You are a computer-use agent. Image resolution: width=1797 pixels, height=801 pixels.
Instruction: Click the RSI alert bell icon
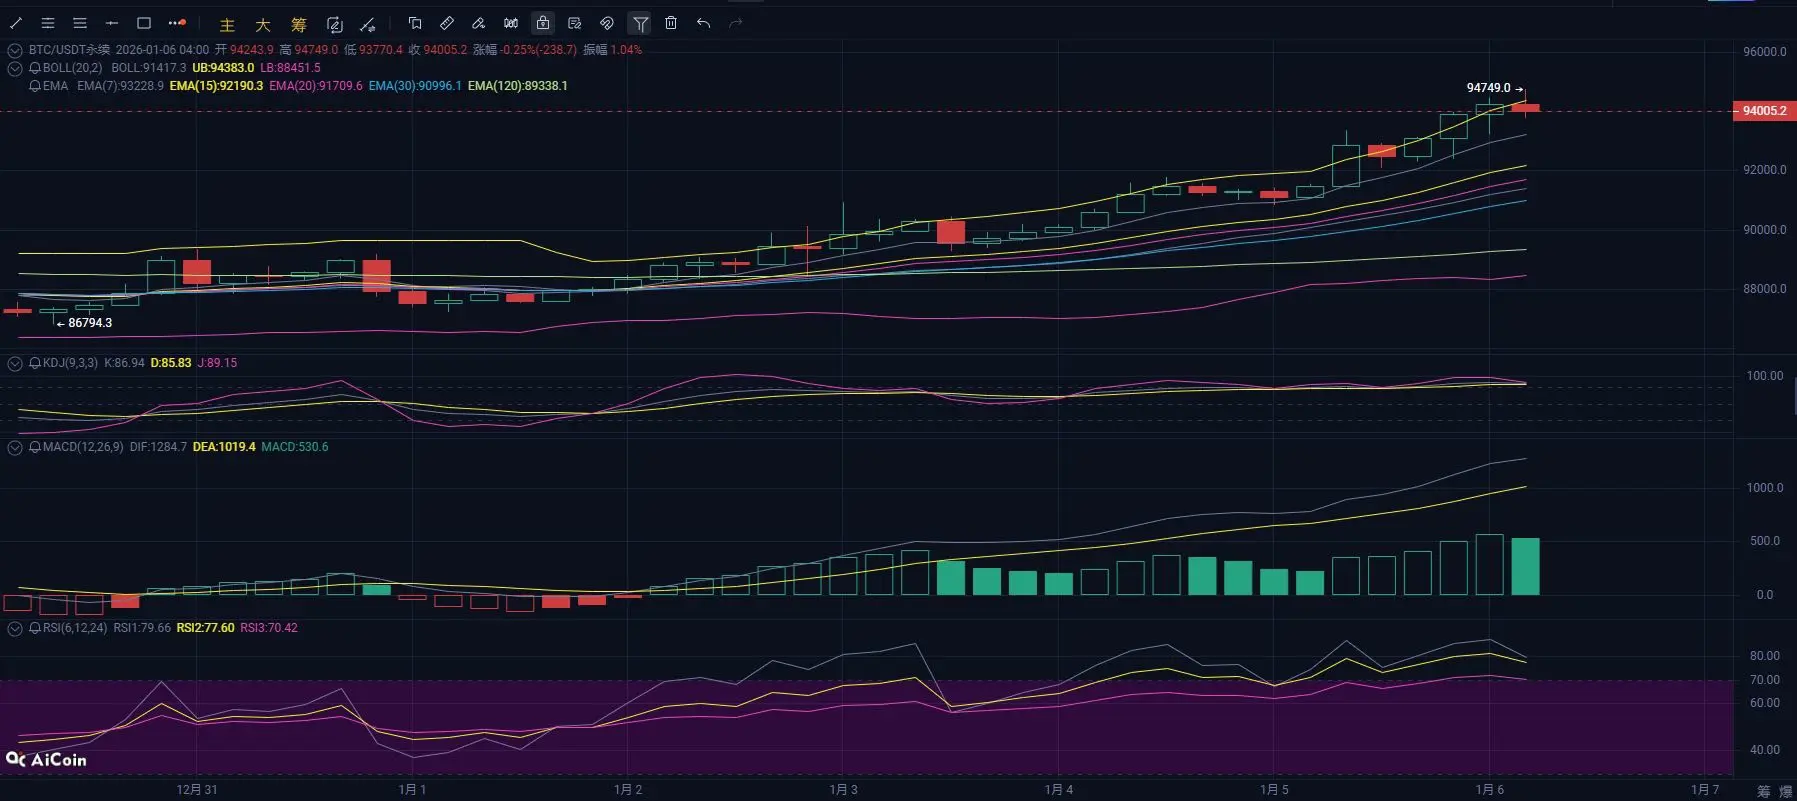pyautogui.click(x=35, y=628)
